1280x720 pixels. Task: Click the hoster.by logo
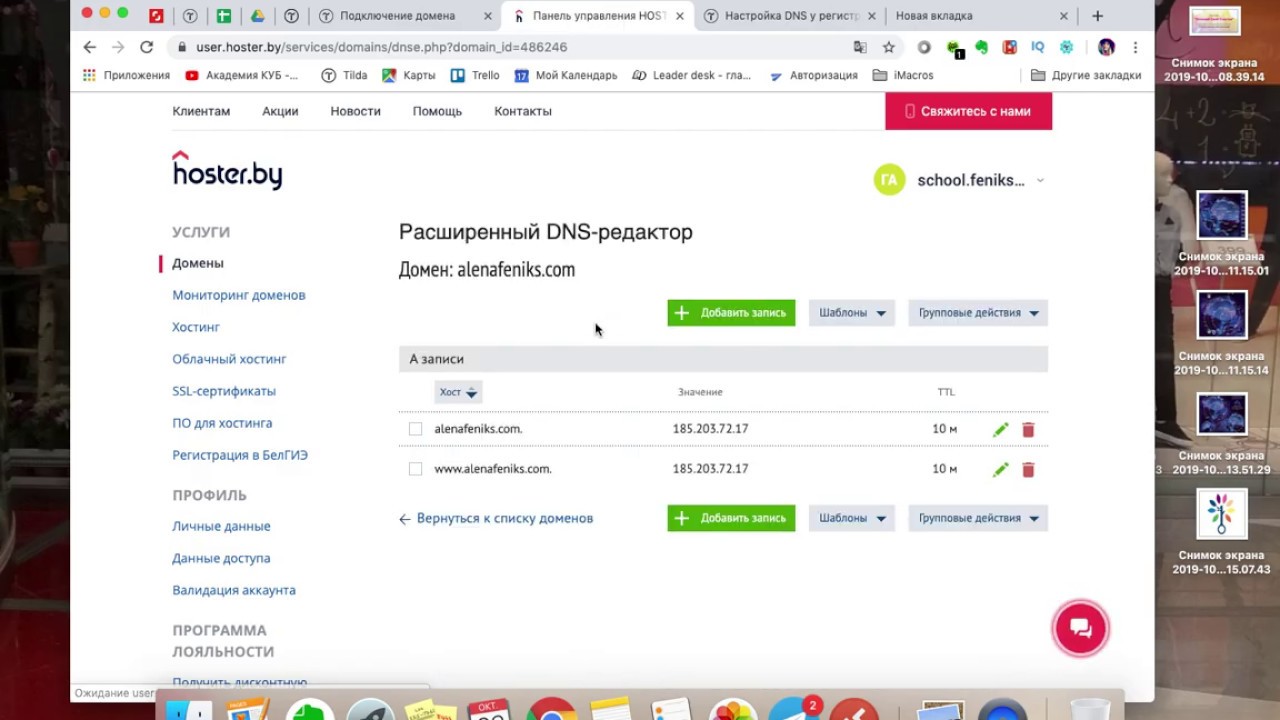pos(227,170)
